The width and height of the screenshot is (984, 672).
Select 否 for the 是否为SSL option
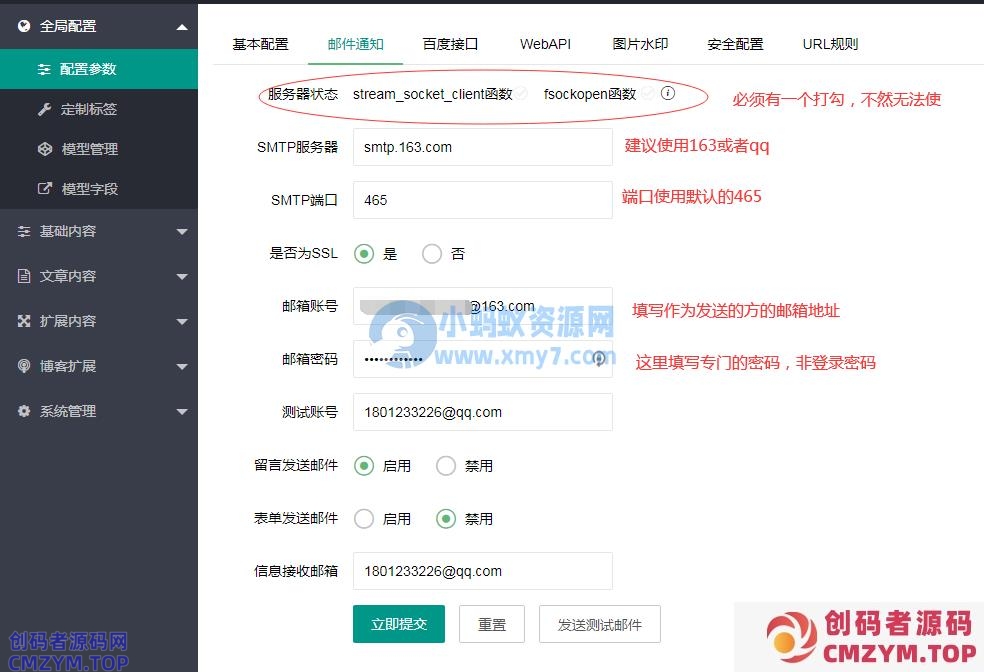[x=432, y=254]
